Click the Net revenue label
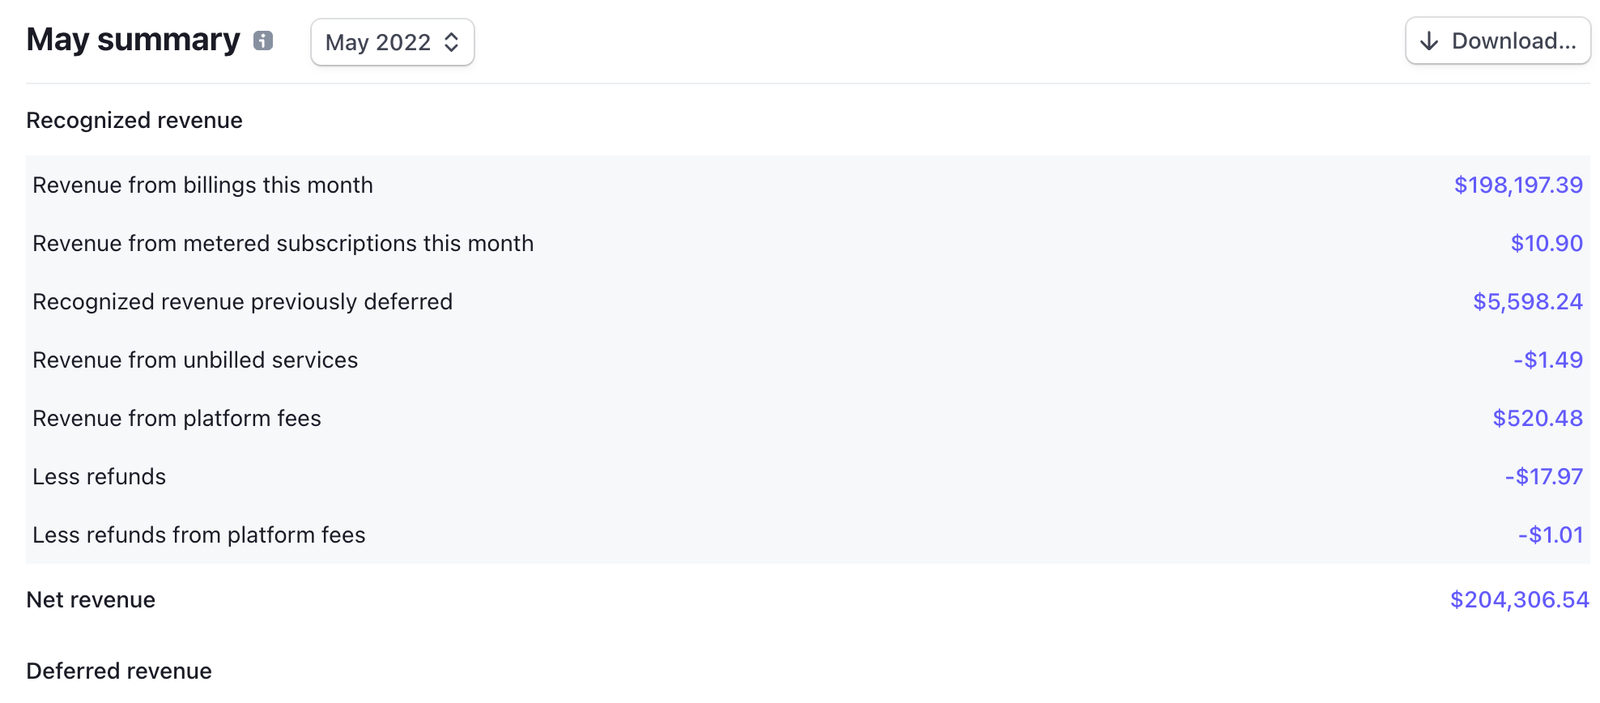Screen dimensions: 1600x703 click(91, 600)
